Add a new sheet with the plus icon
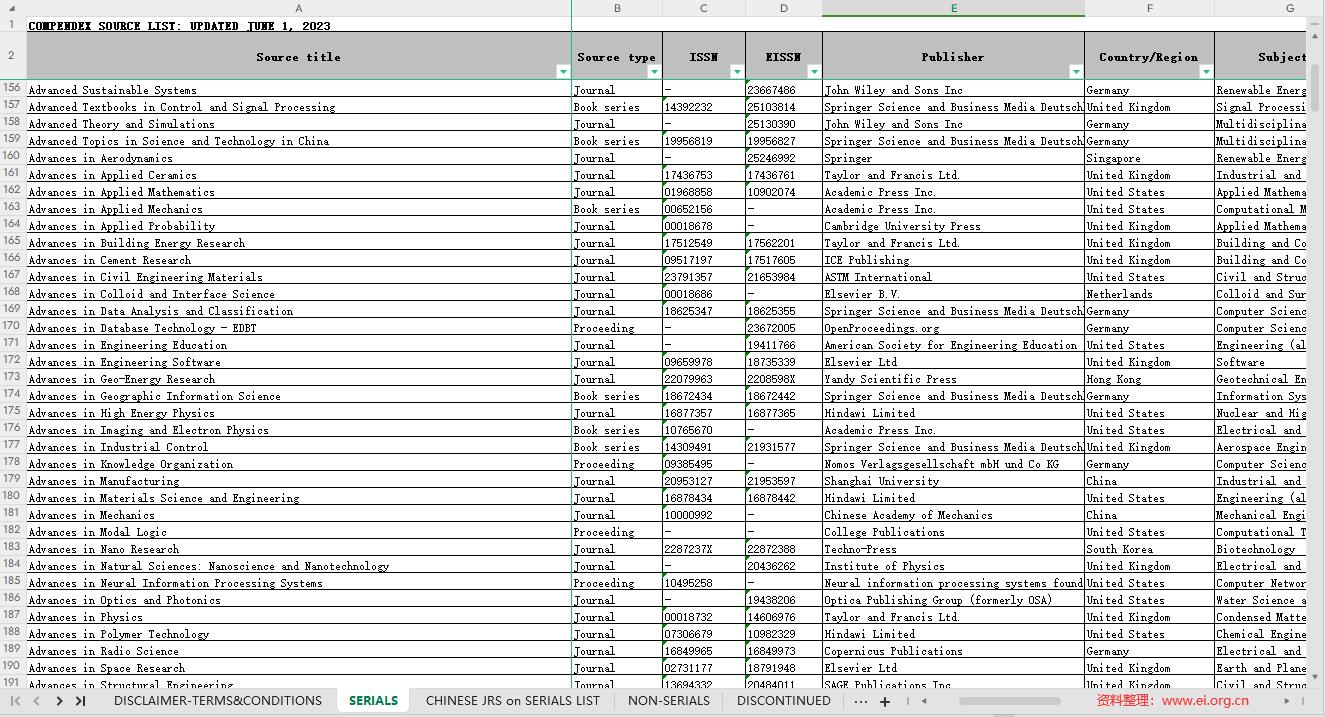This screenshot has height=717, width=1325. [x=885, y=701]
